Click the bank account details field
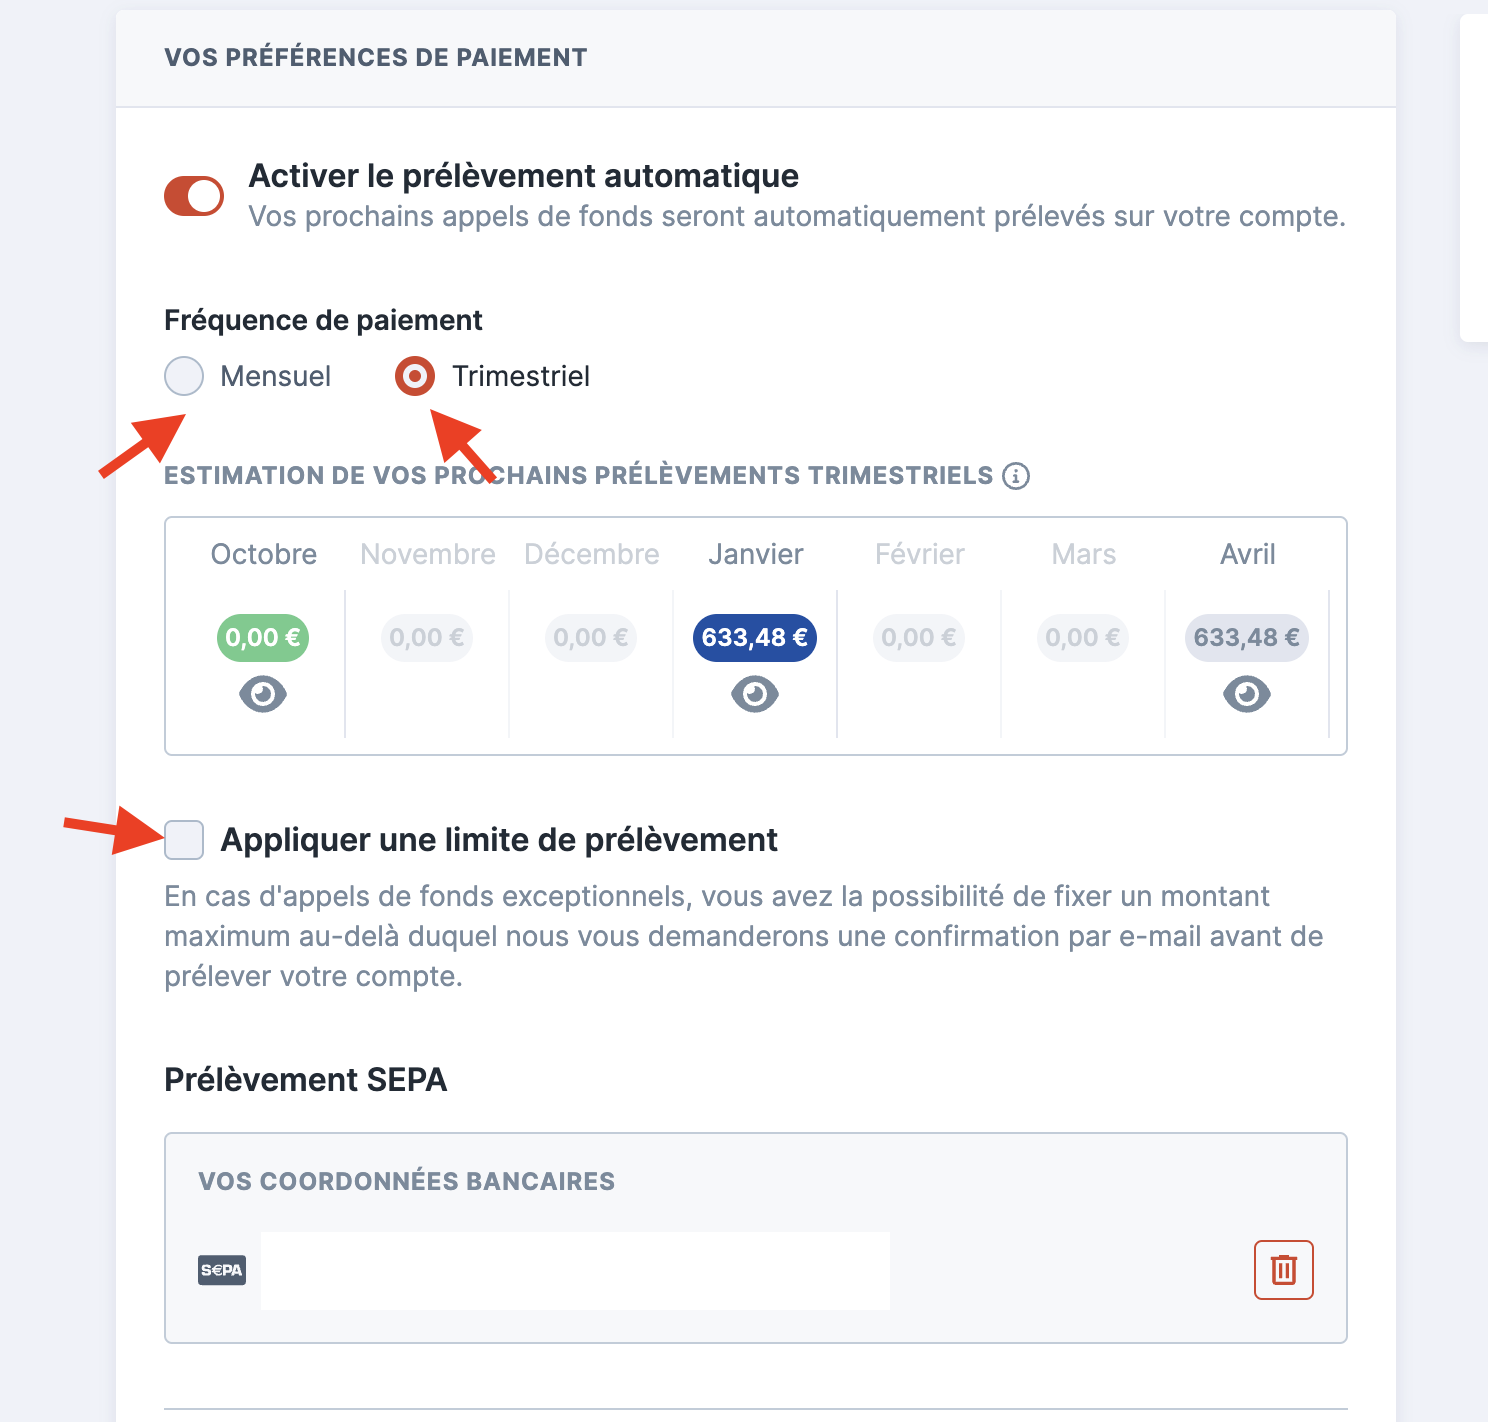 pyautogui.click(x=575, y=1271)
